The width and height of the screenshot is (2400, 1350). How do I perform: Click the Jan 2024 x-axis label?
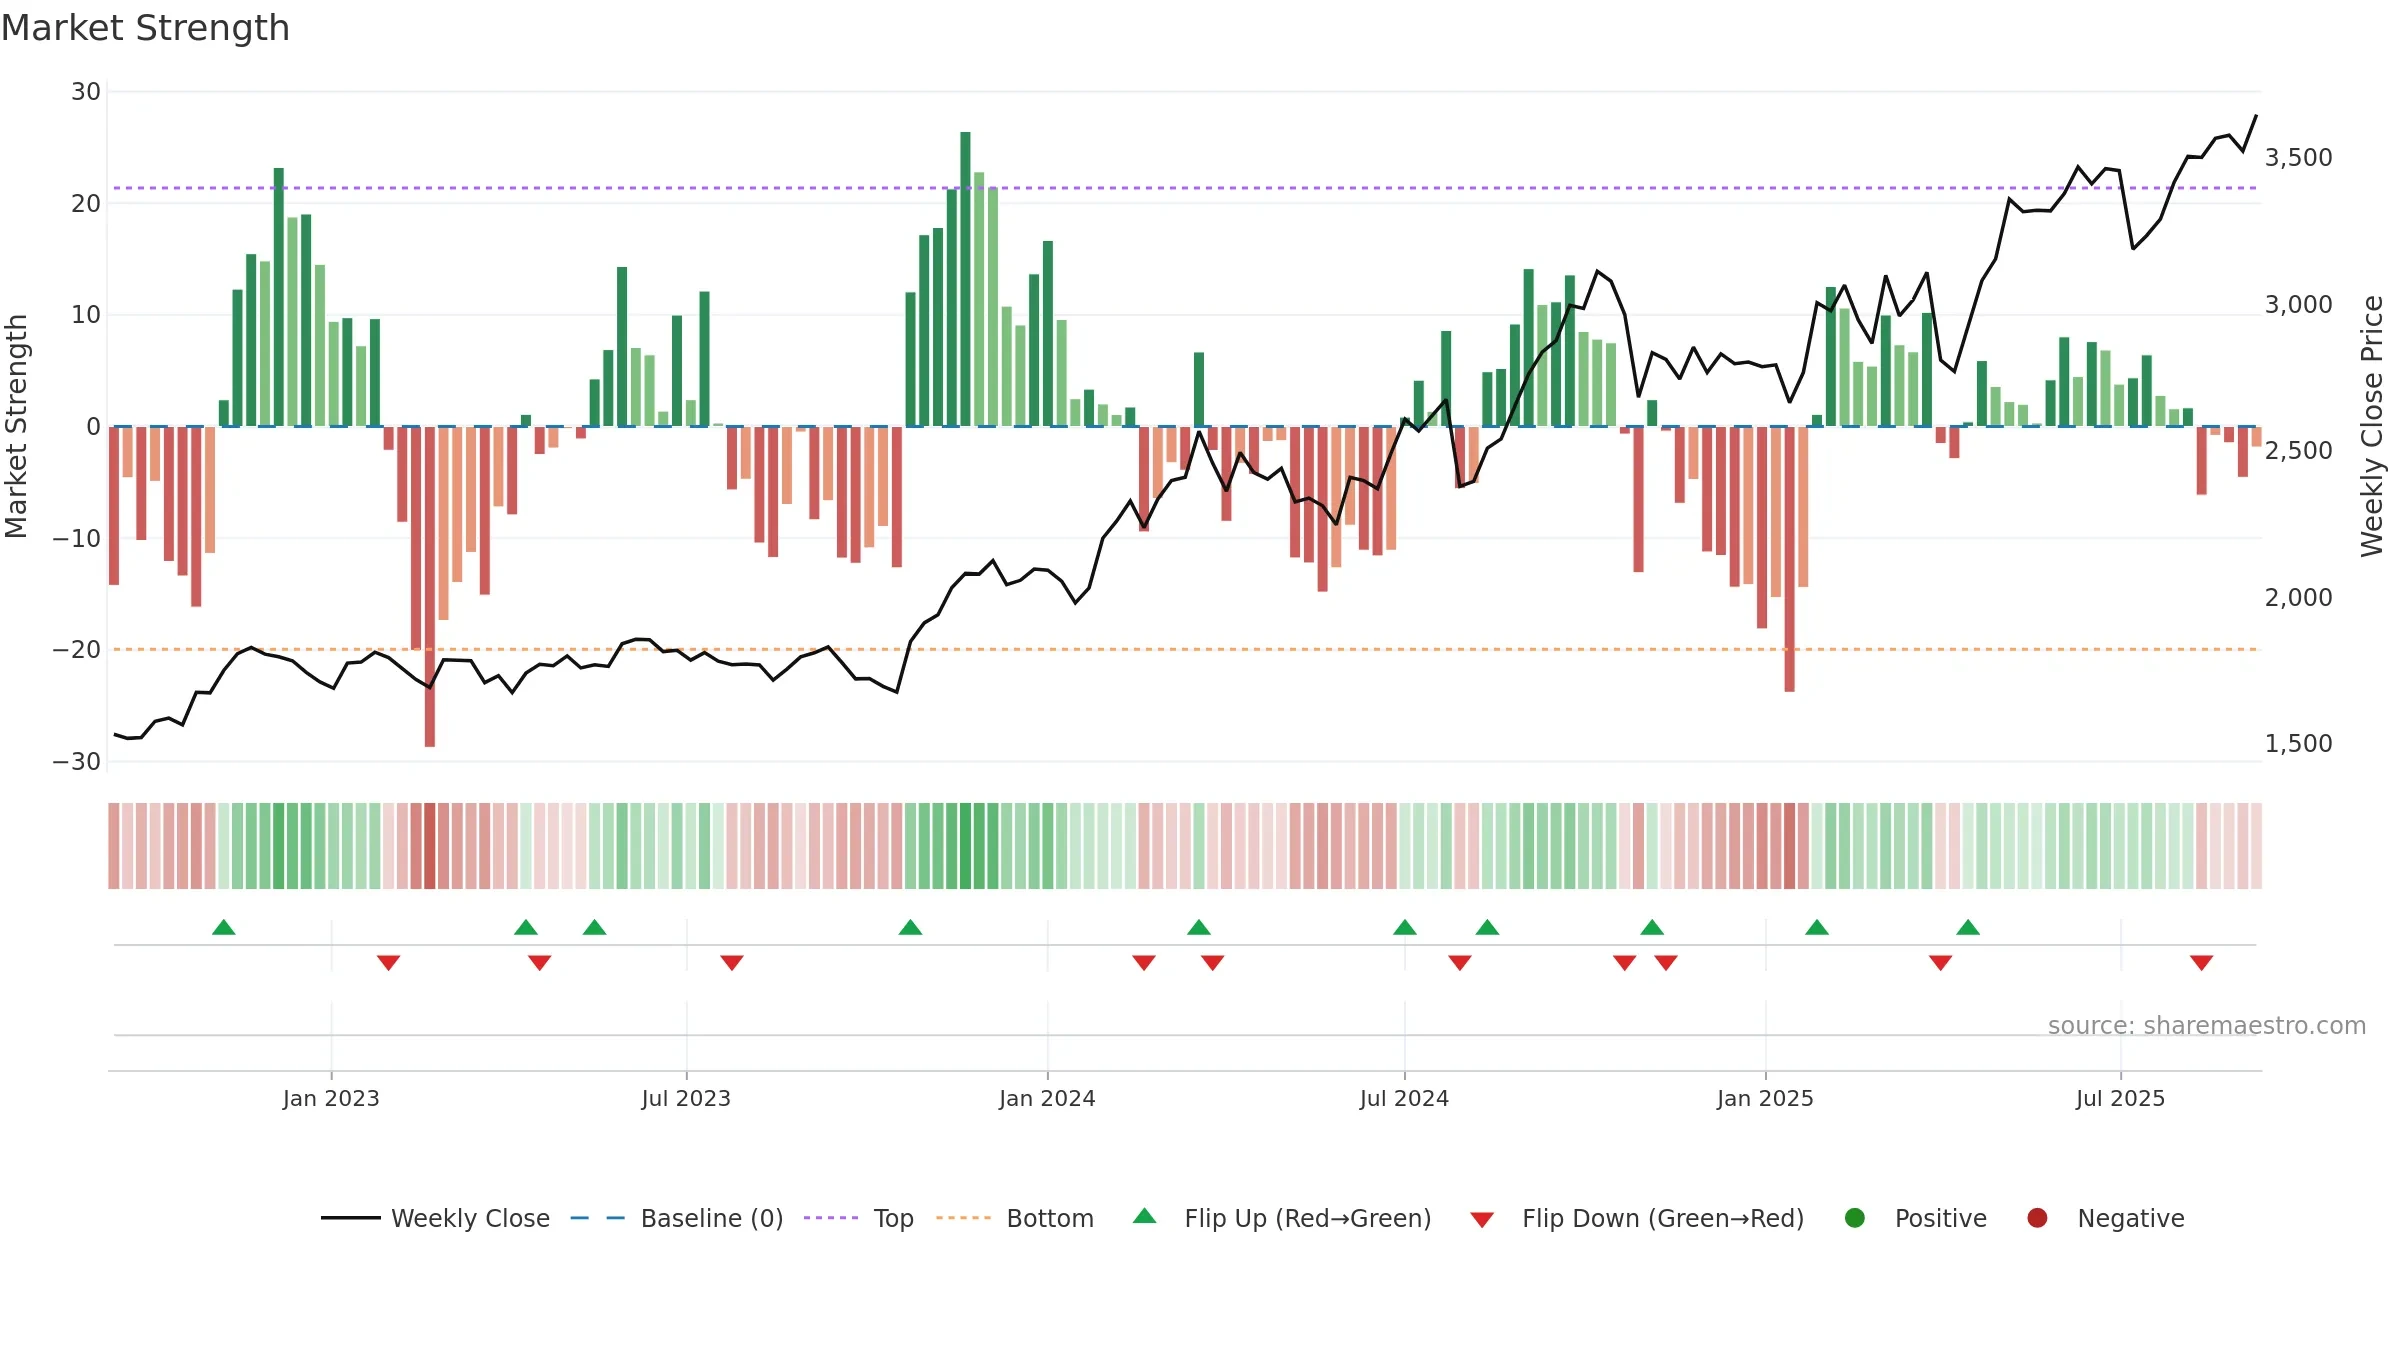tap(1047, 1098)
